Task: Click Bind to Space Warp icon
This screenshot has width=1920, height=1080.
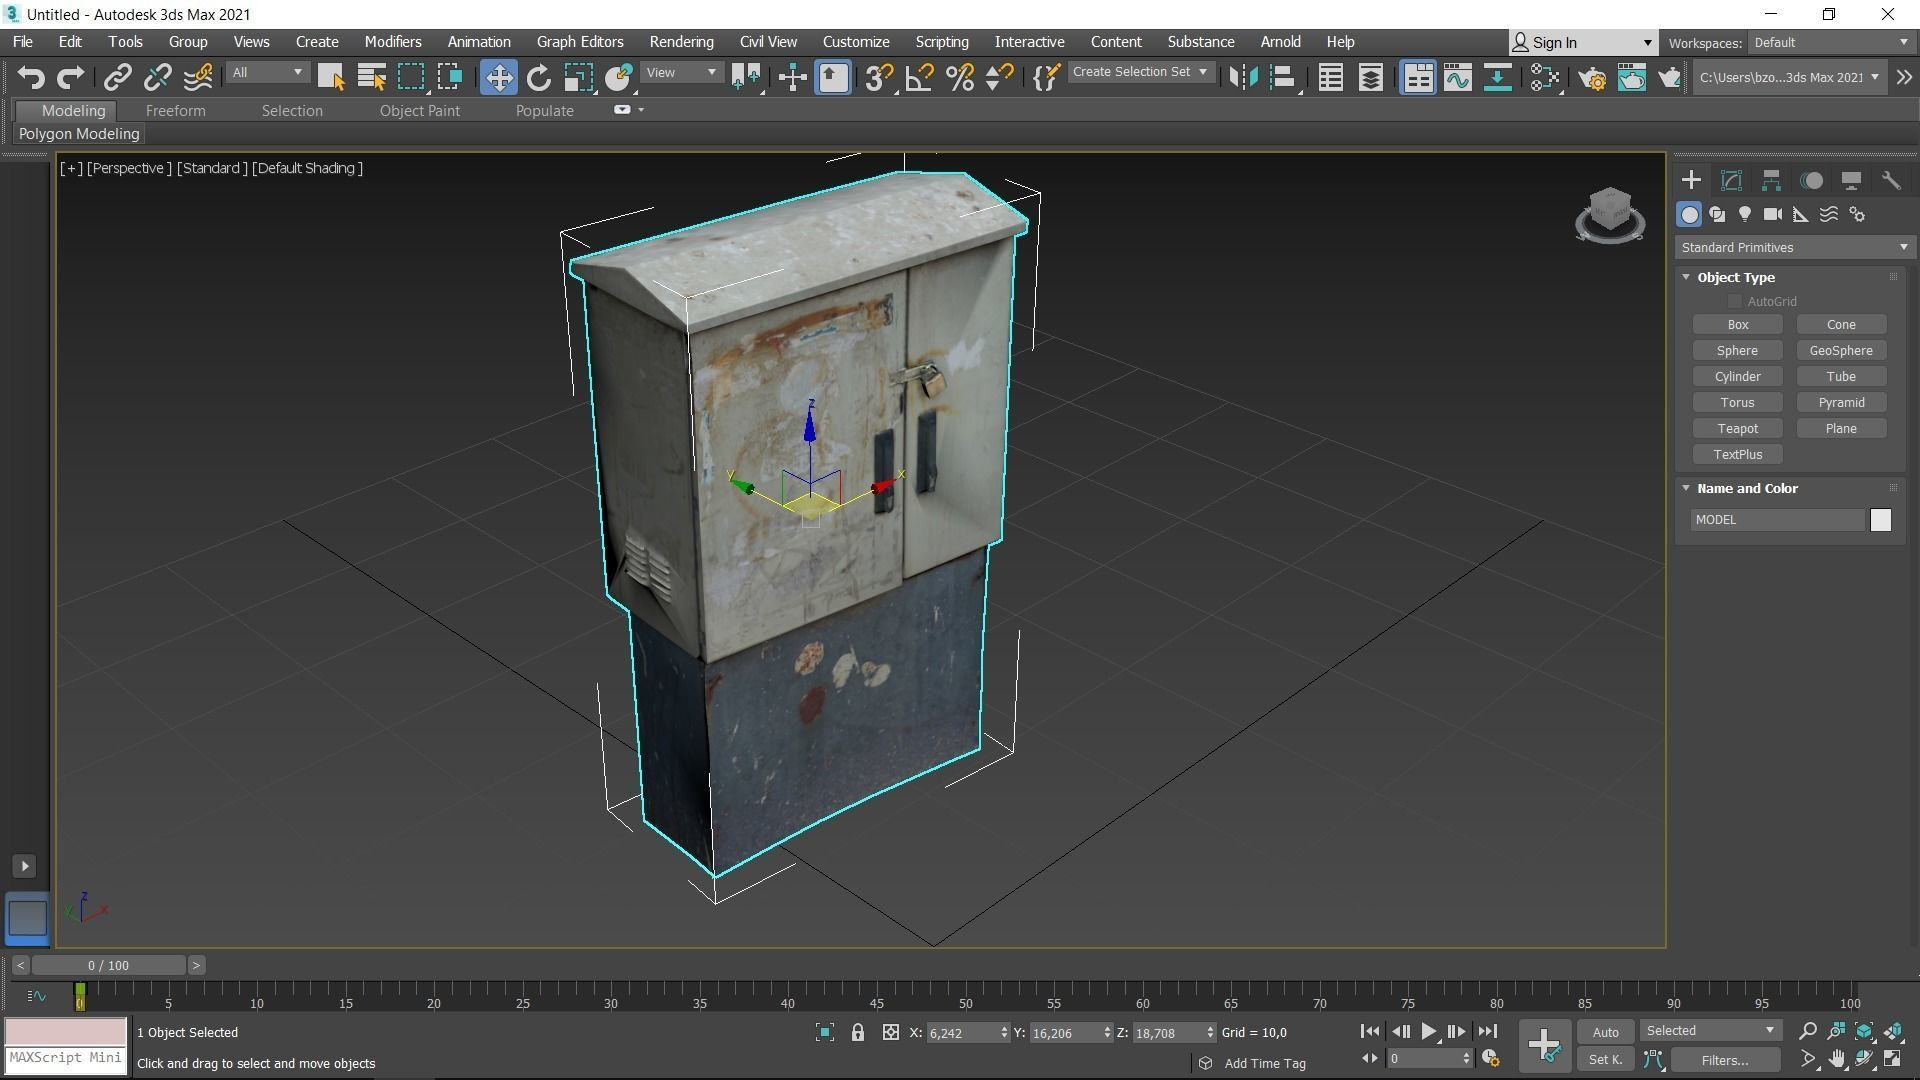Action: [x=198, y=77]
